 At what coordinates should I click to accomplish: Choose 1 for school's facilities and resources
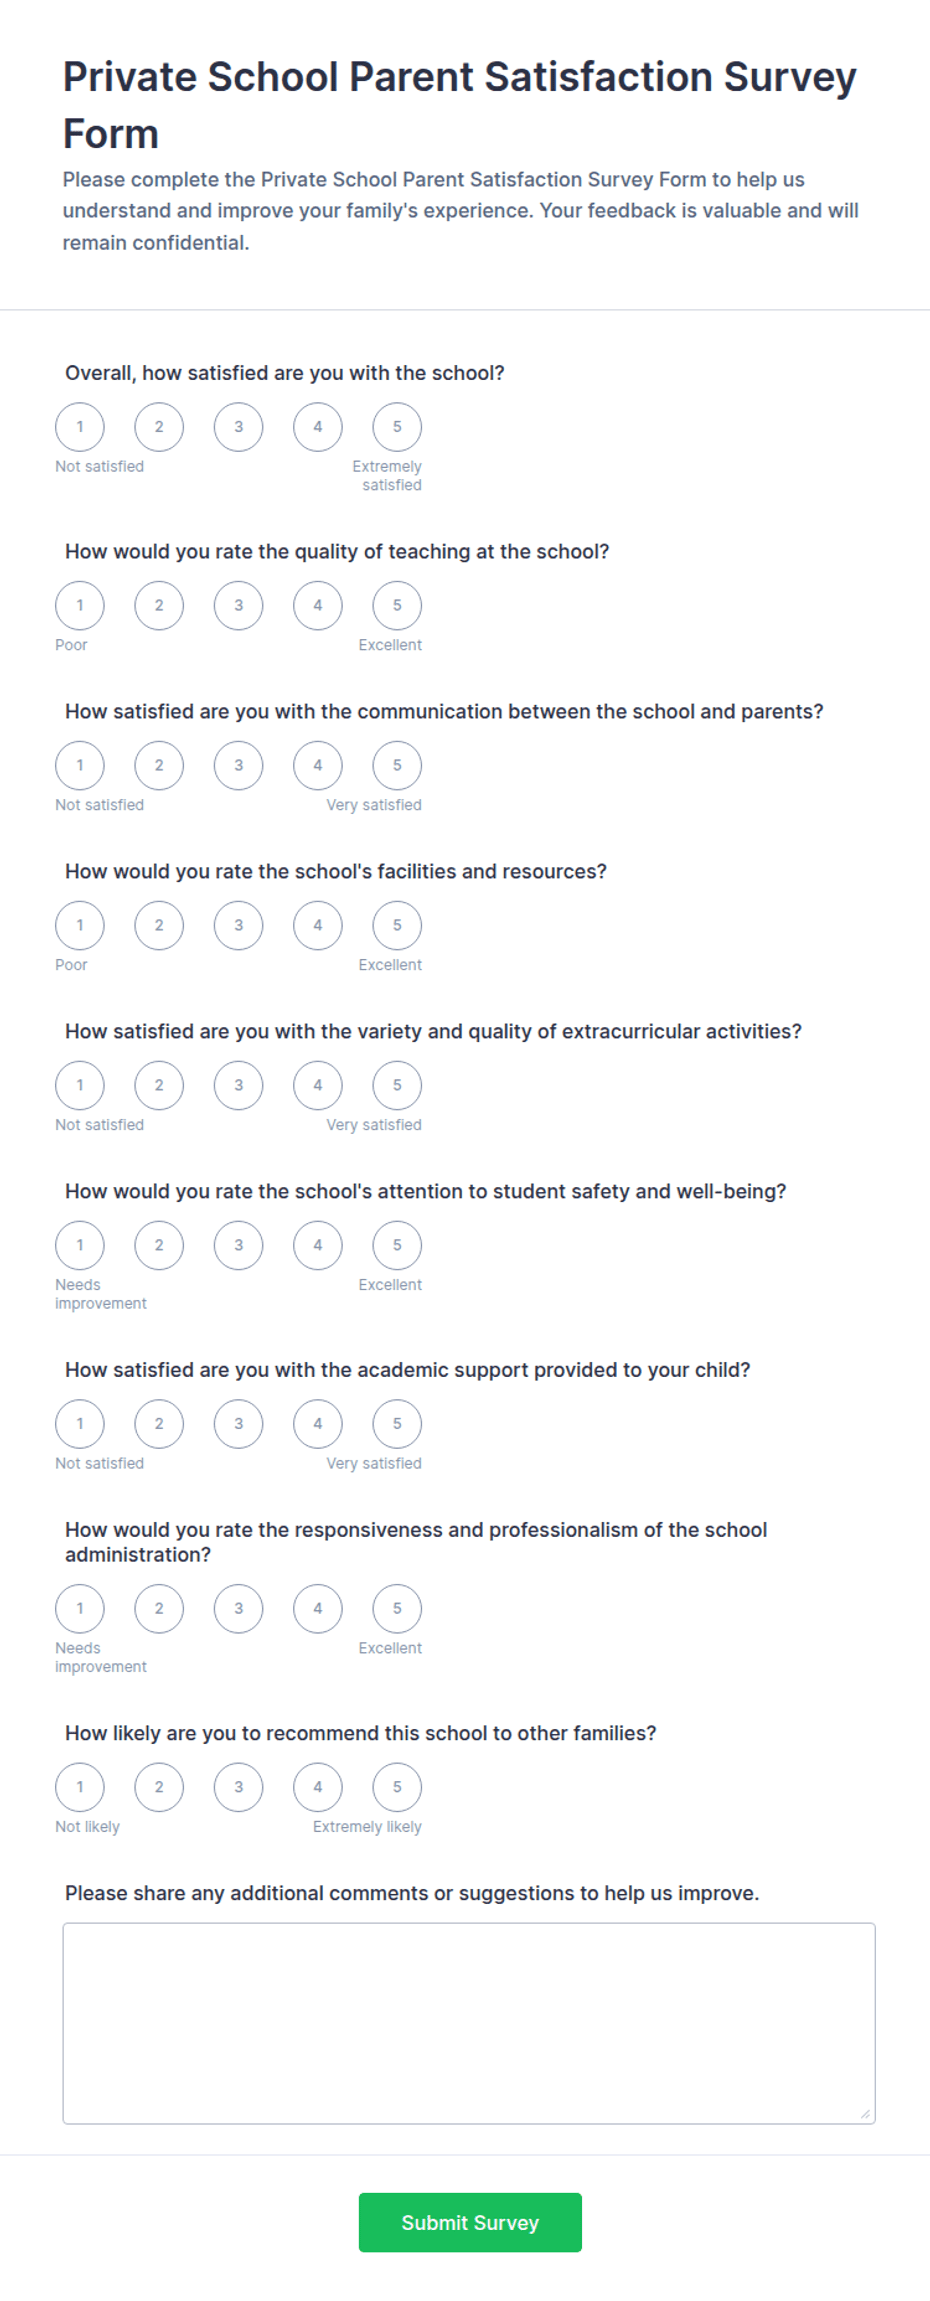(x=80, y=926)
